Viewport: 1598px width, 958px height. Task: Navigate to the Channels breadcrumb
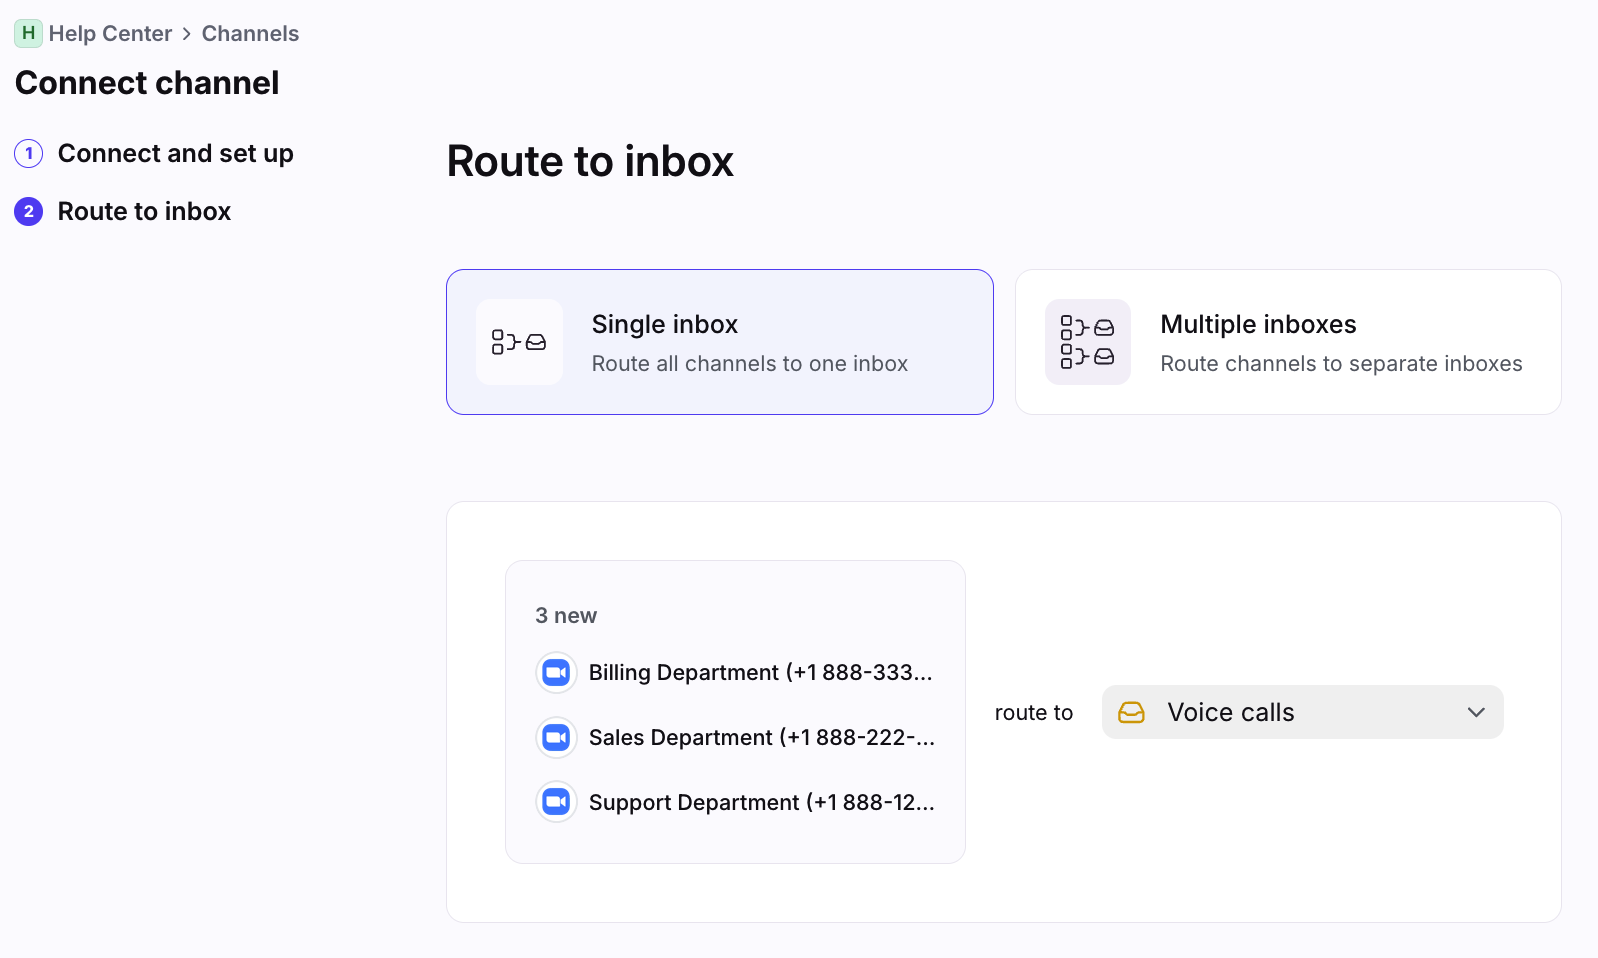tap(250, 34)
